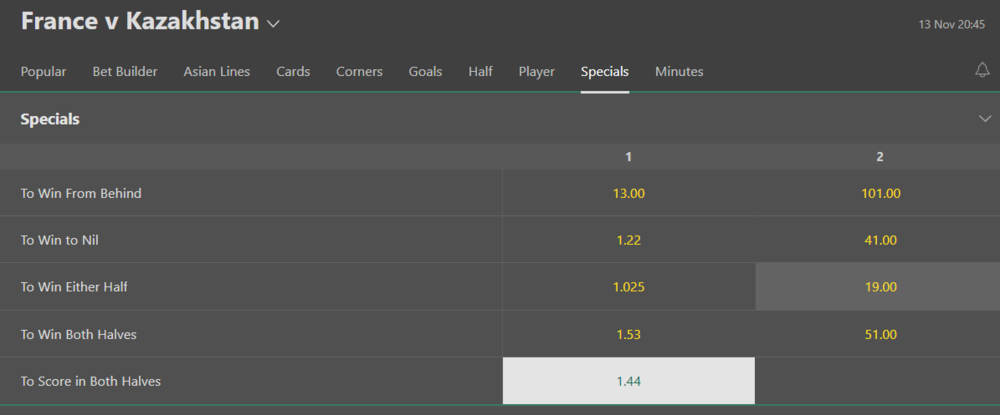Pick To Win Both Halves odds 1.53
The height and width of the screenshot is (415, 1000).
628,334
